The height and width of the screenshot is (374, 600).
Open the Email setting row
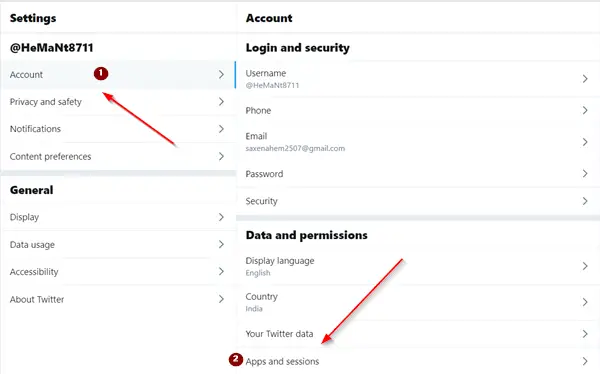(x=418, y=142)
